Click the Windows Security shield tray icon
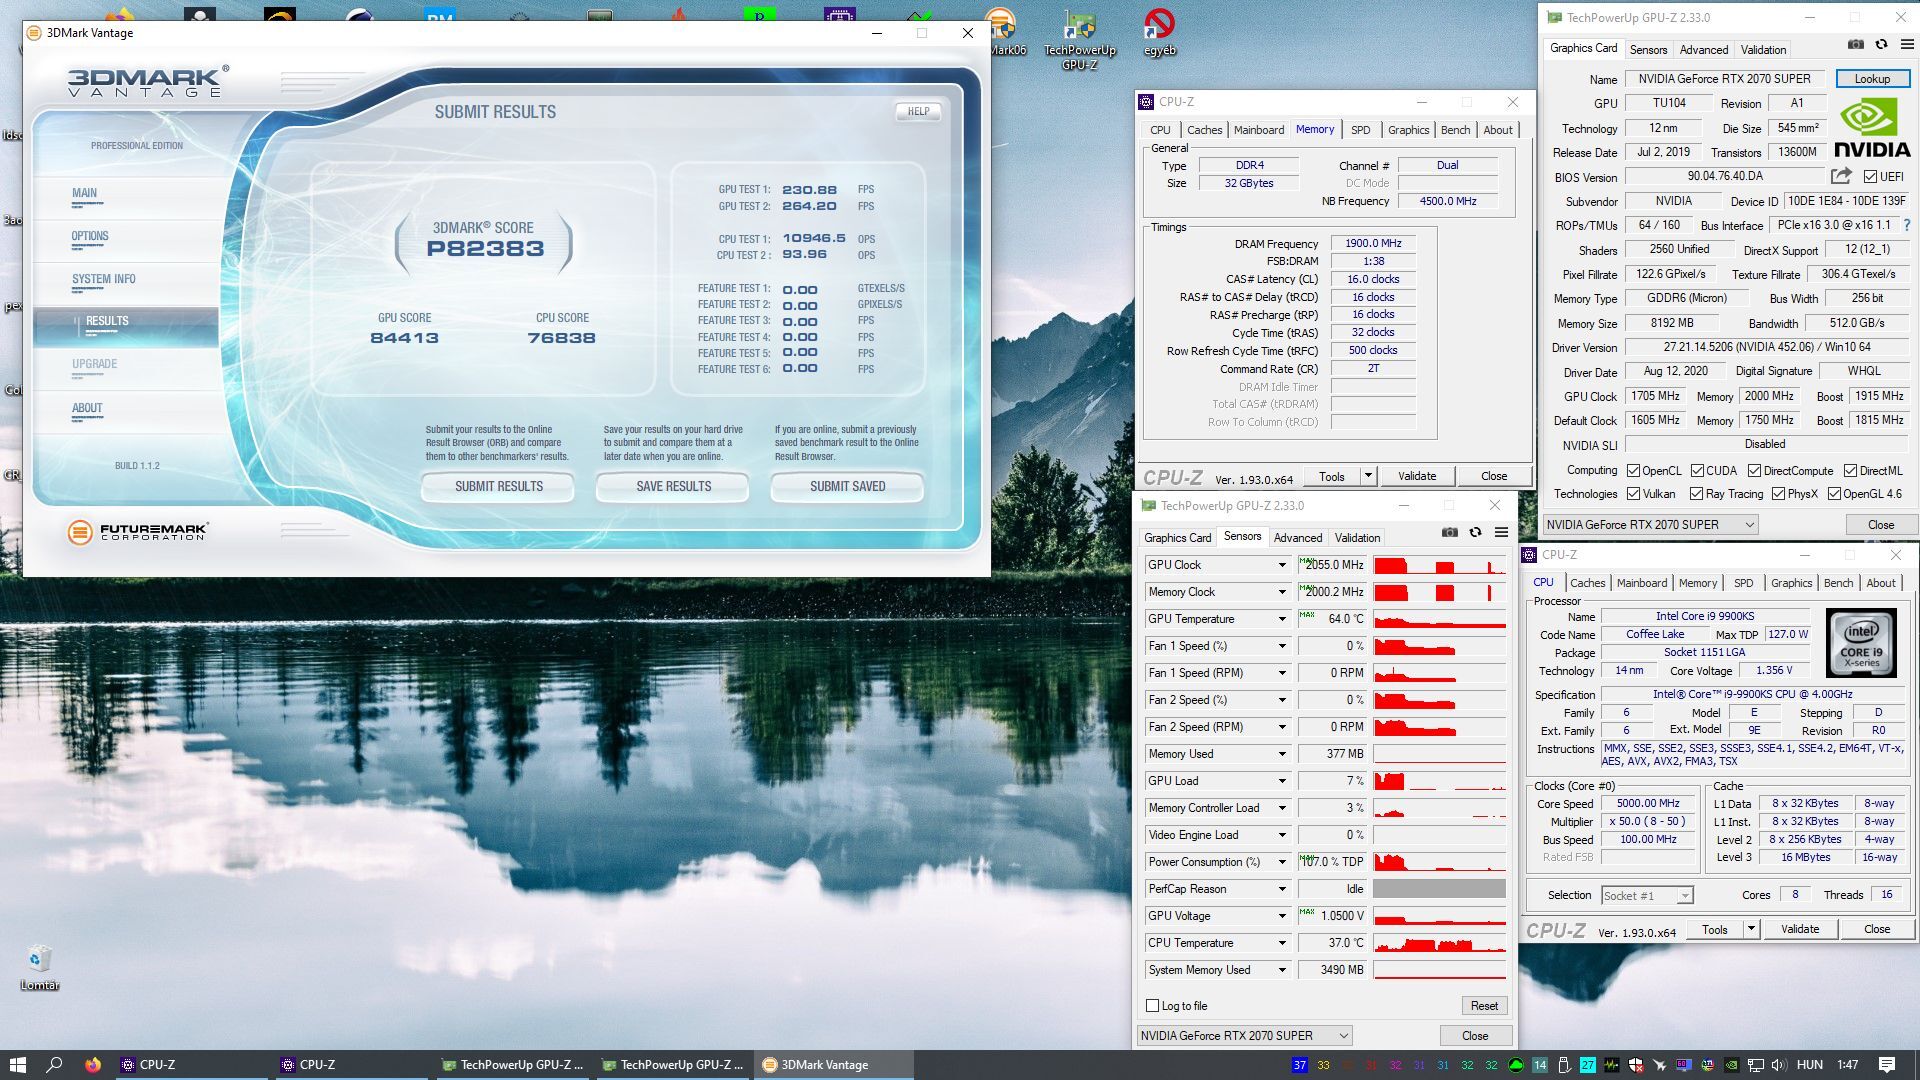 pos(1636,1065)
